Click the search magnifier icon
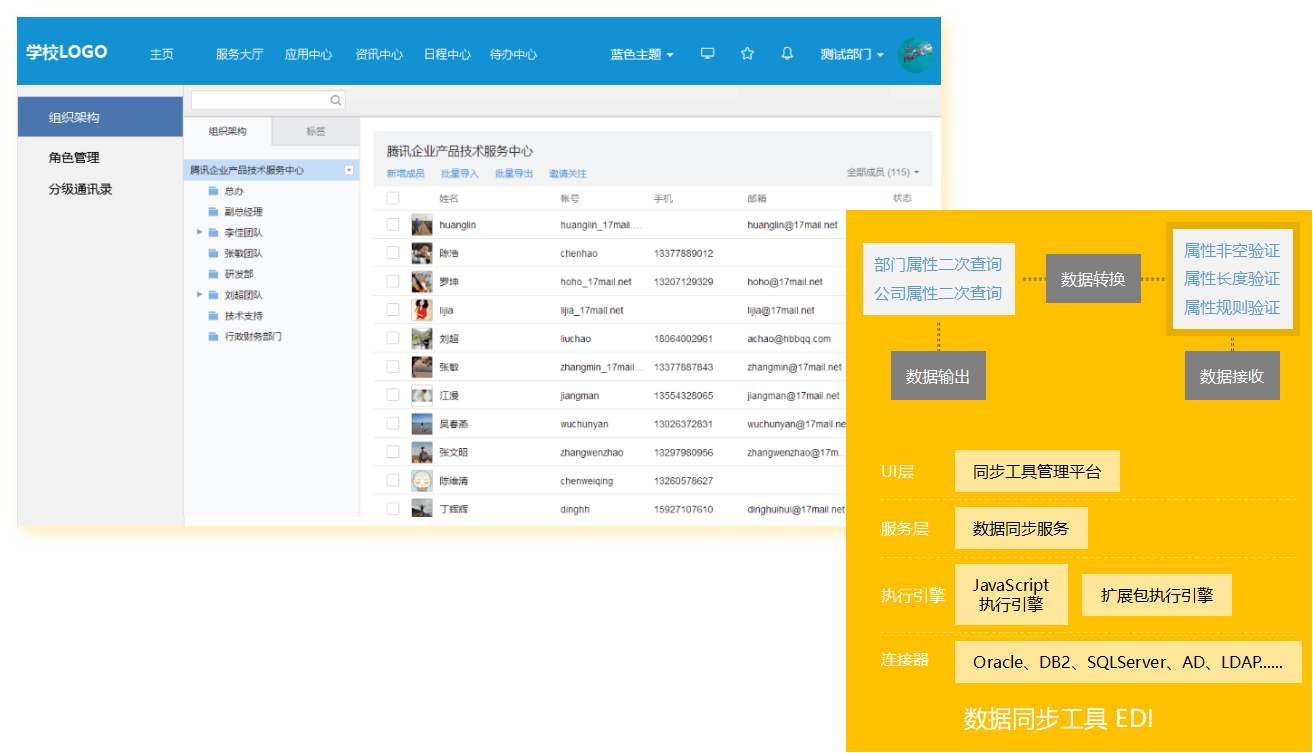1313x753 pixels. click(336, 100)
